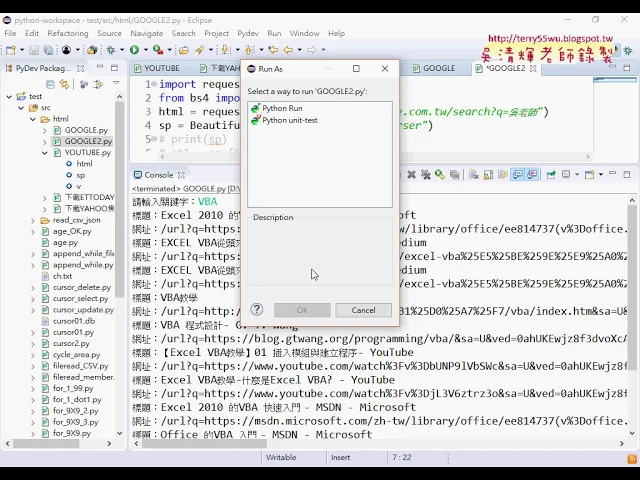Open the Window menu

click(x=304, y=33)
